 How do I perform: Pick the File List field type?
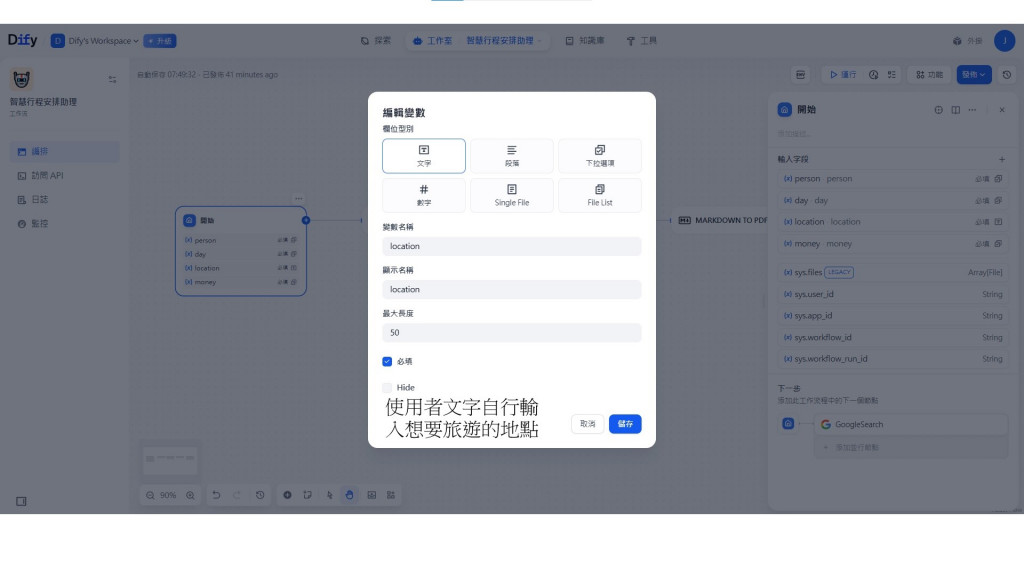point(600,195)
